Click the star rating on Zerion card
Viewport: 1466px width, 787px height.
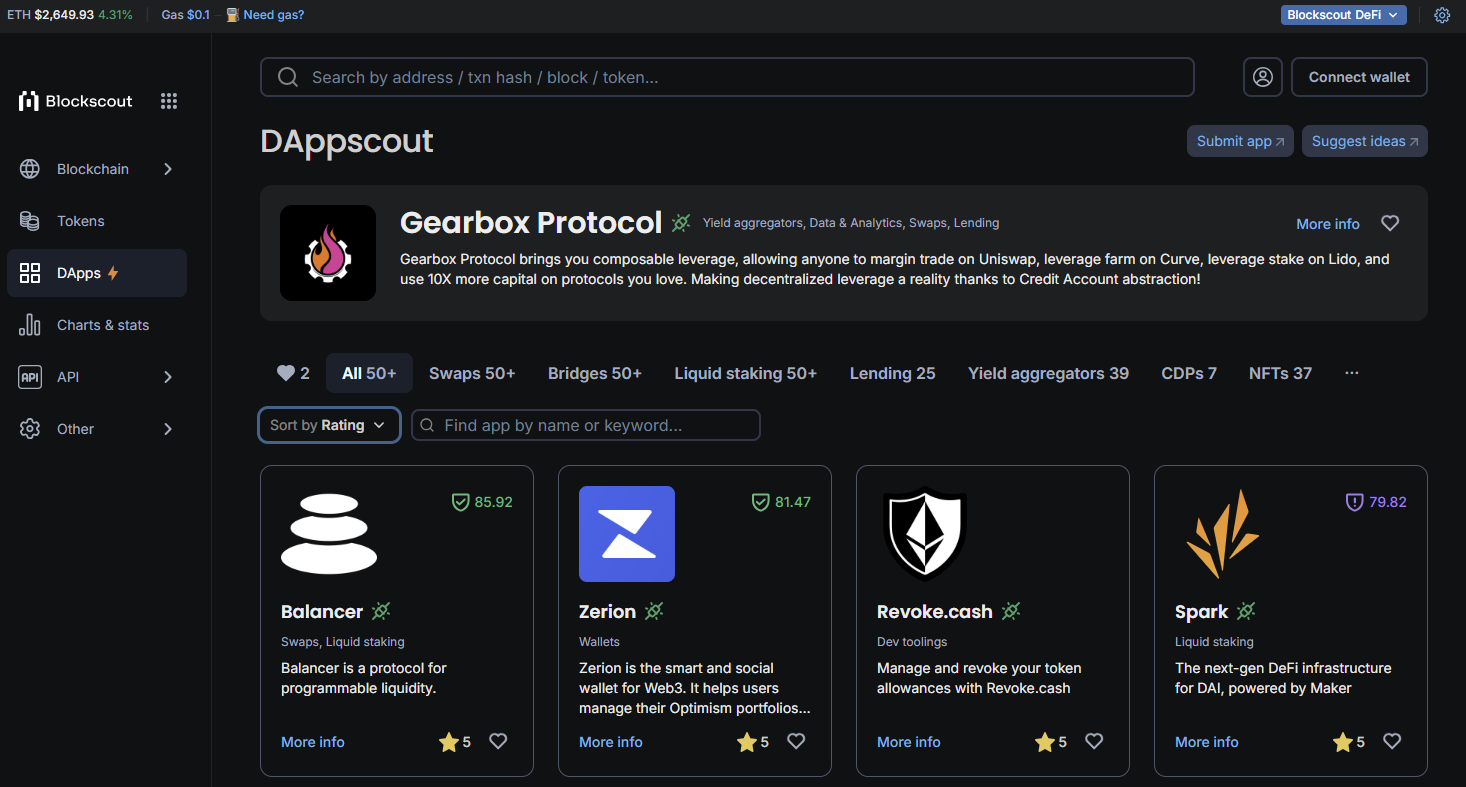[753, 742]
